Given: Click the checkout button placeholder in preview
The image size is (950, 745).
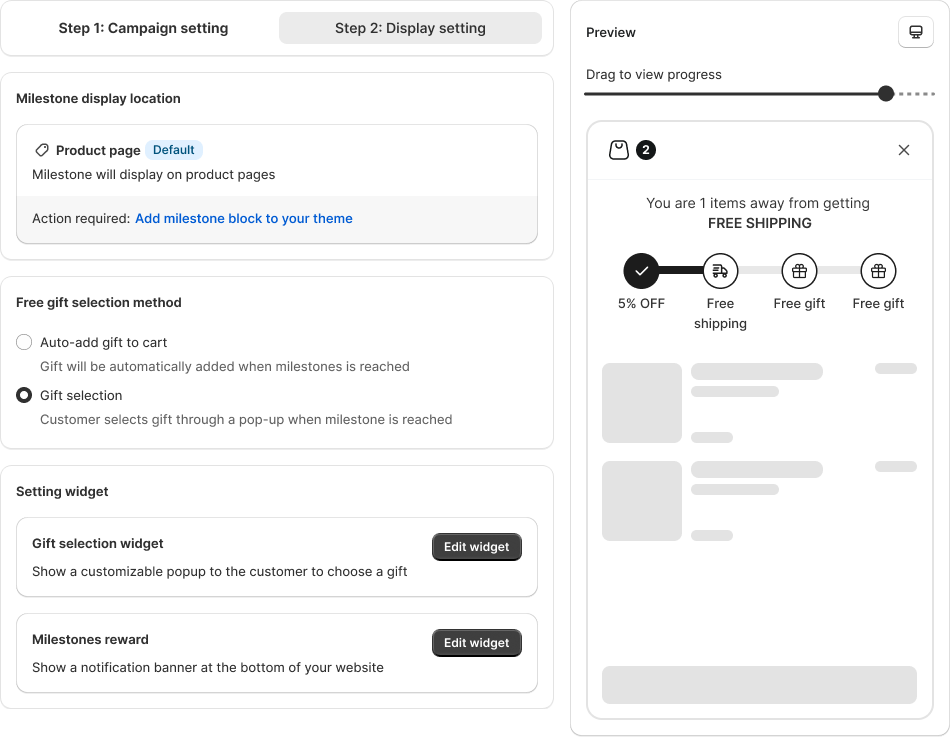Looking at the screenshot, I should tap(759, 685).
